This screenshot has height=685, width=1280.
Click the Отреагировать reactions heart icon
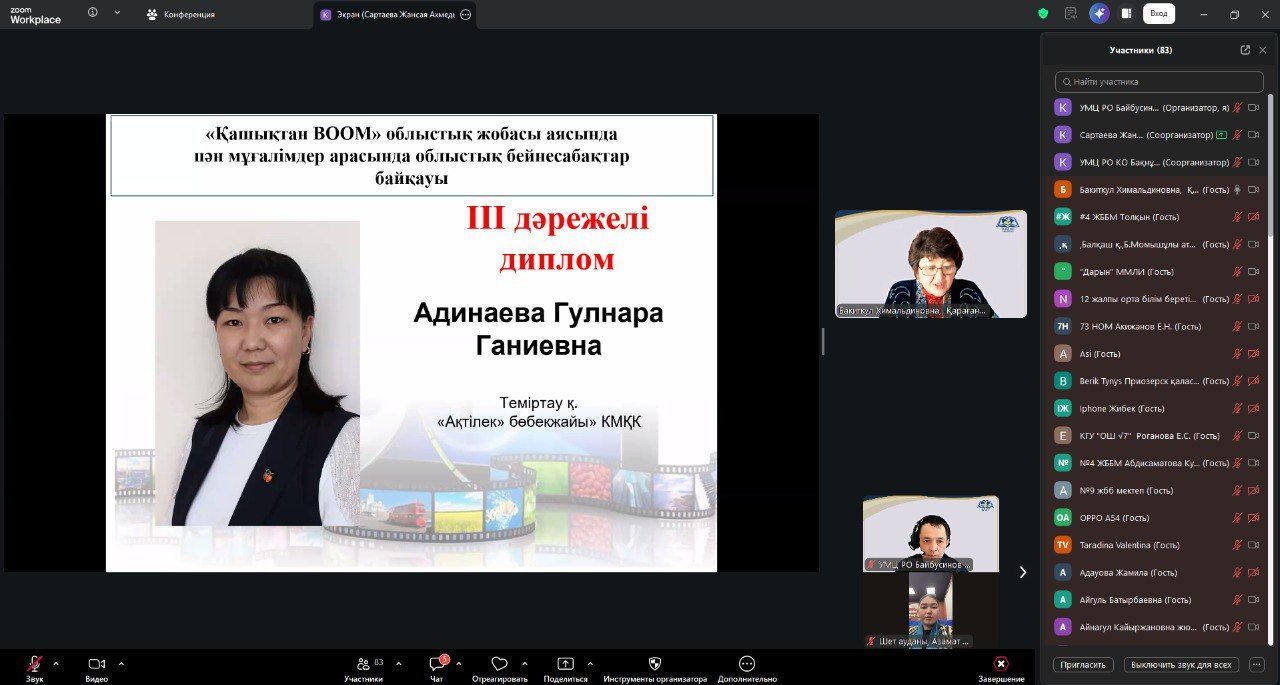[x=499, y=666]
